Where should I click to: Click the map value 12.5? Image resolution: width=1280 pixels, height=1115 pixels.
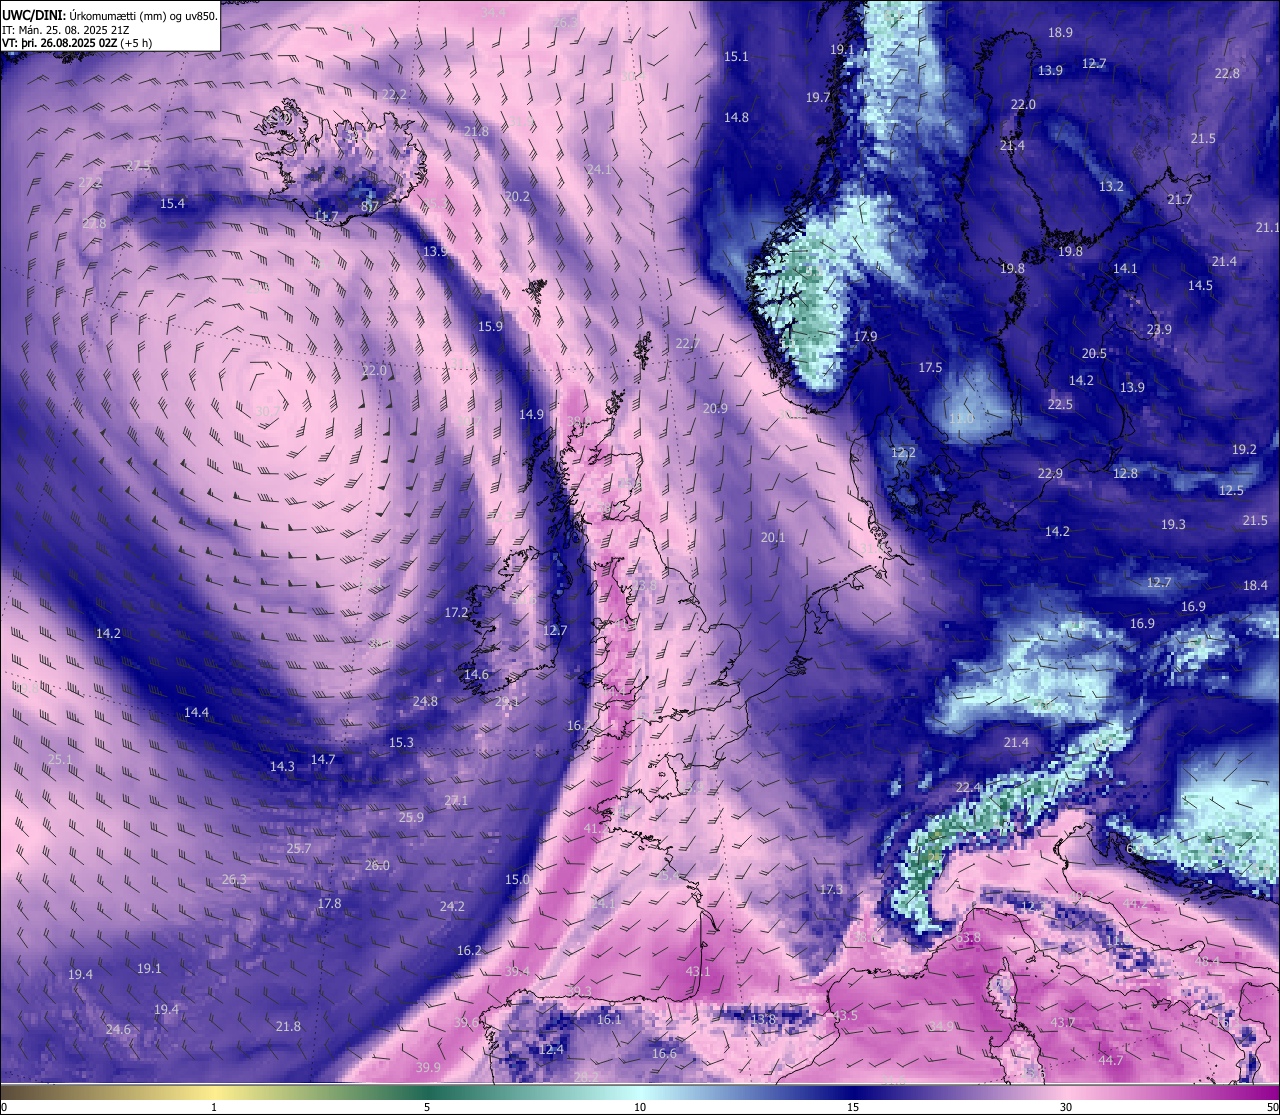pos(1231,491)
